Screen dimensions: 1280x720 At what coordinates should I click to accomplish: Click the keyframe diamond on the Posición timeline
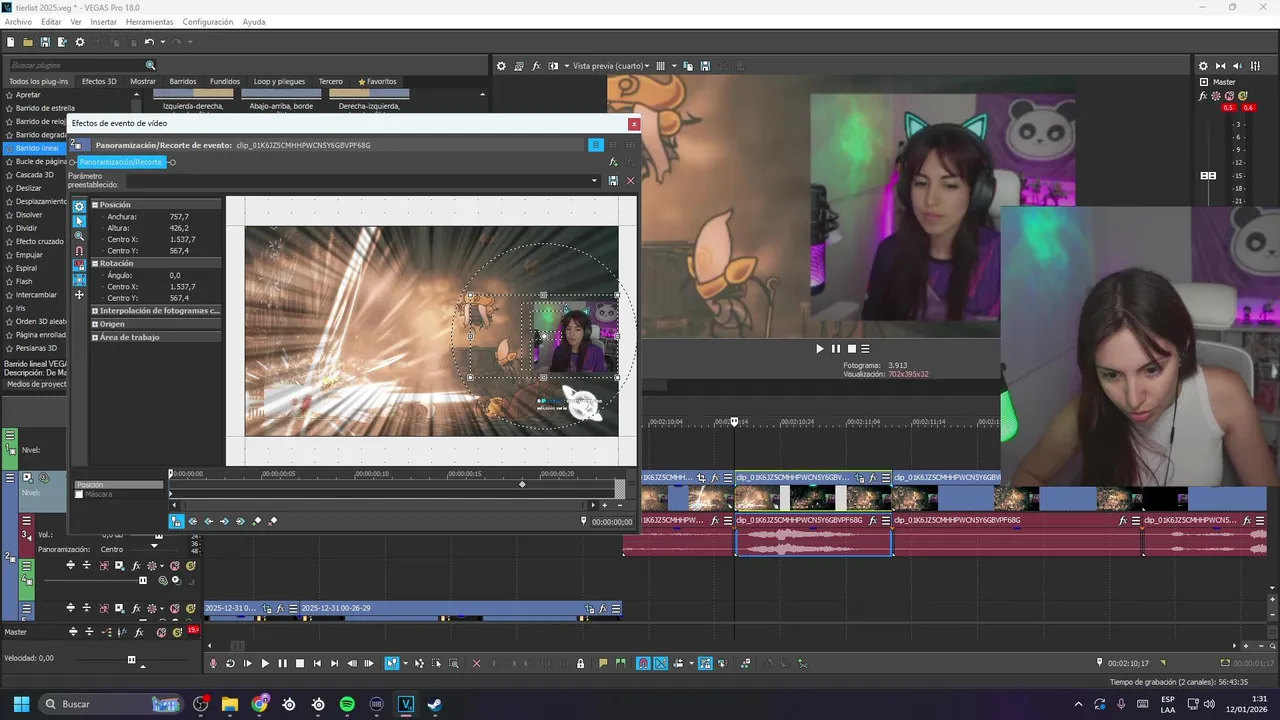(522, 484)
